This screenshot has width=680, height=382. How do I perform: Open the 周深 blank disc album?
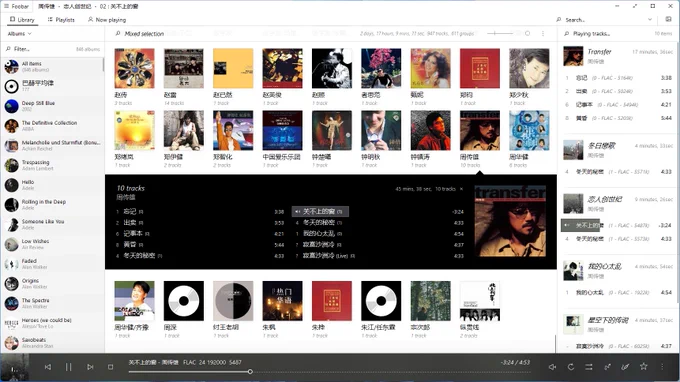(183, 301)
